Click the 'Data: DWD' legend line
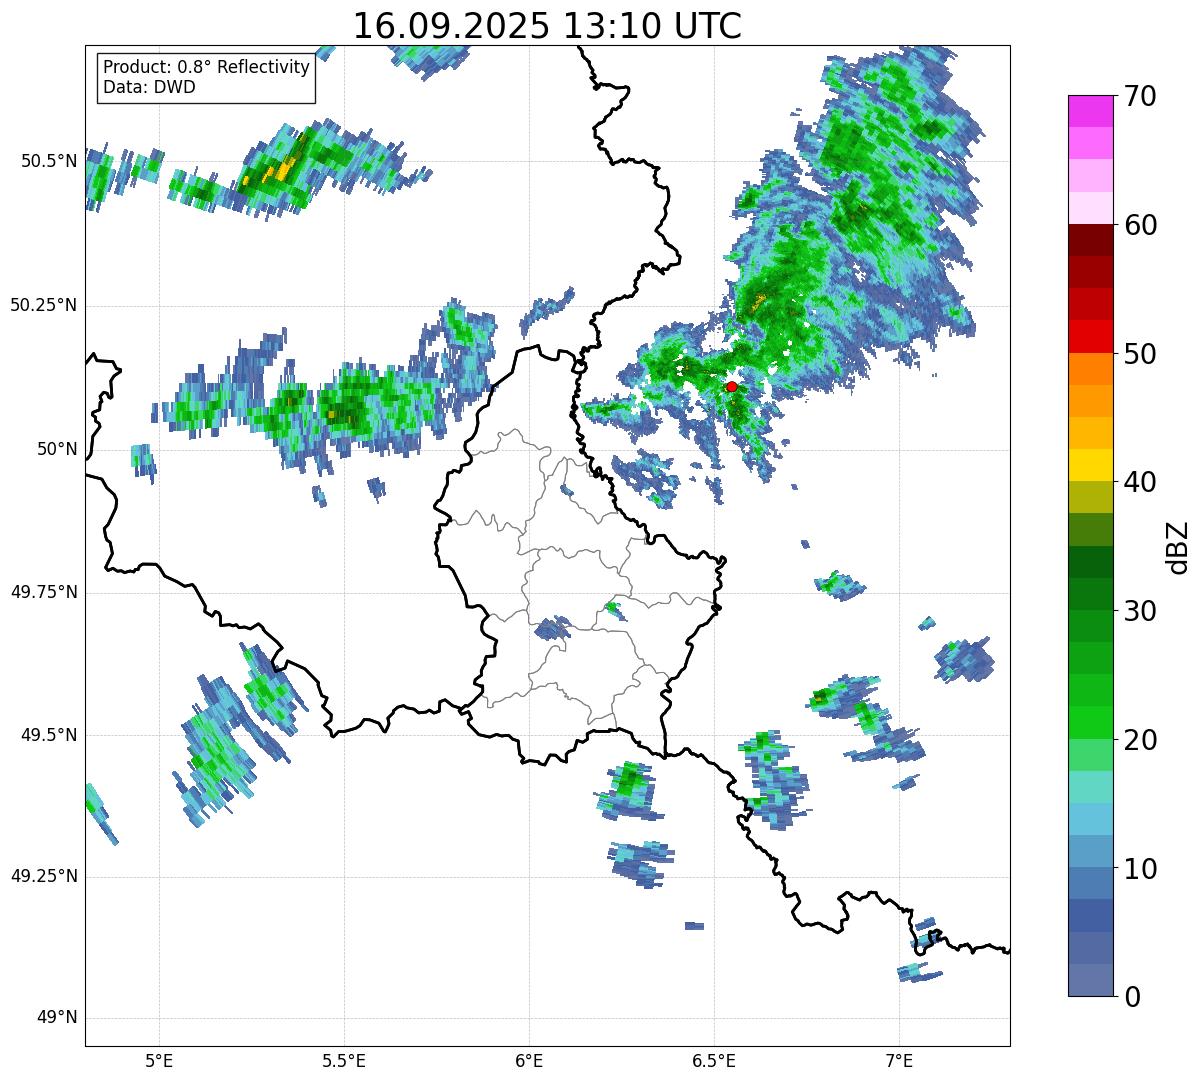This screenshot has height=1081, width=1202. pos(149,87)
